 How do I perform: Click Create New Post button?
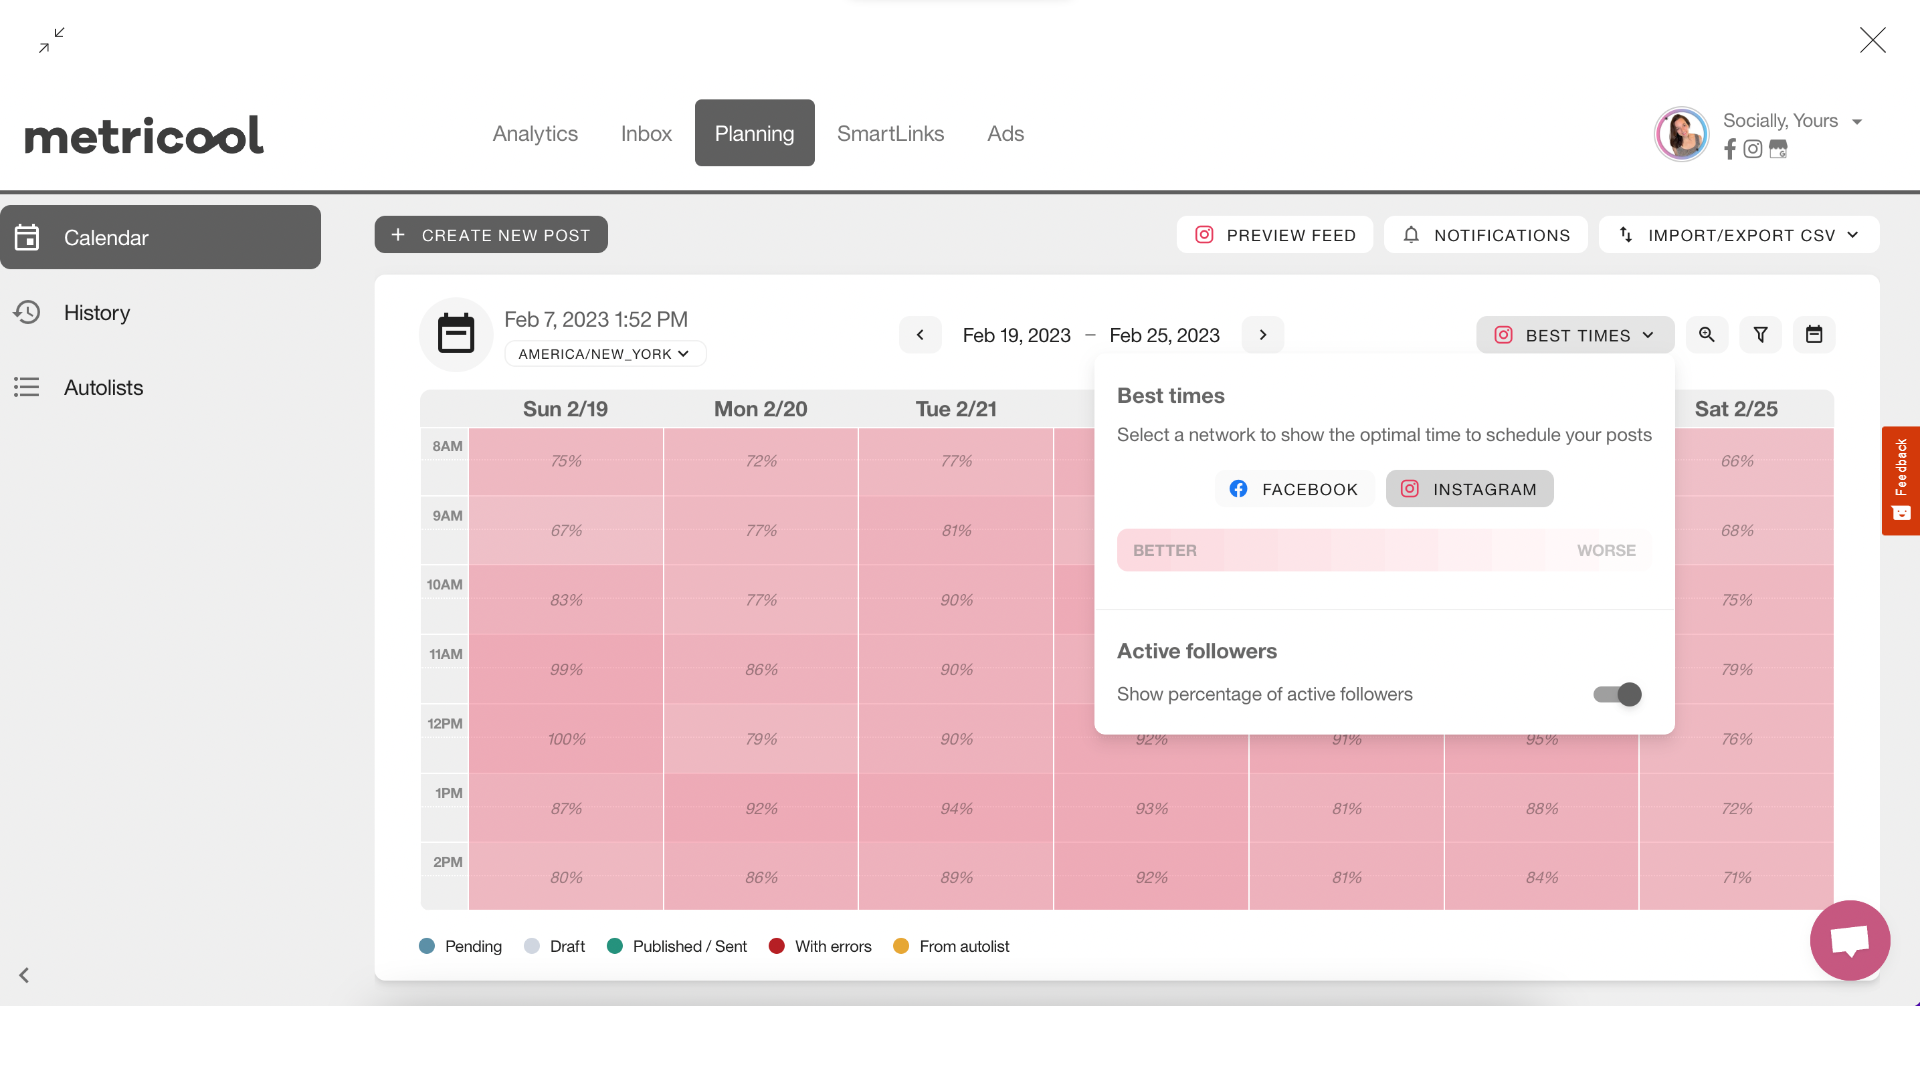[x=491, y=235]
